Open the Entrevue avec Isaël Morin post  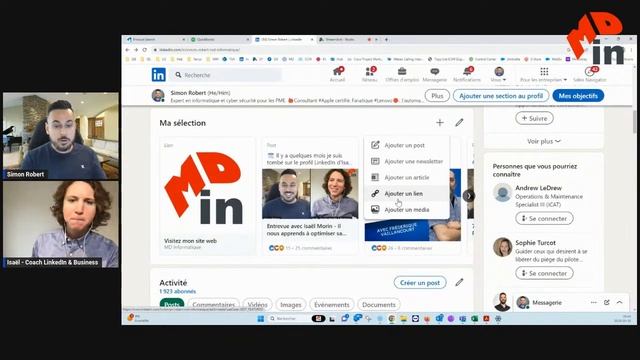310,196
